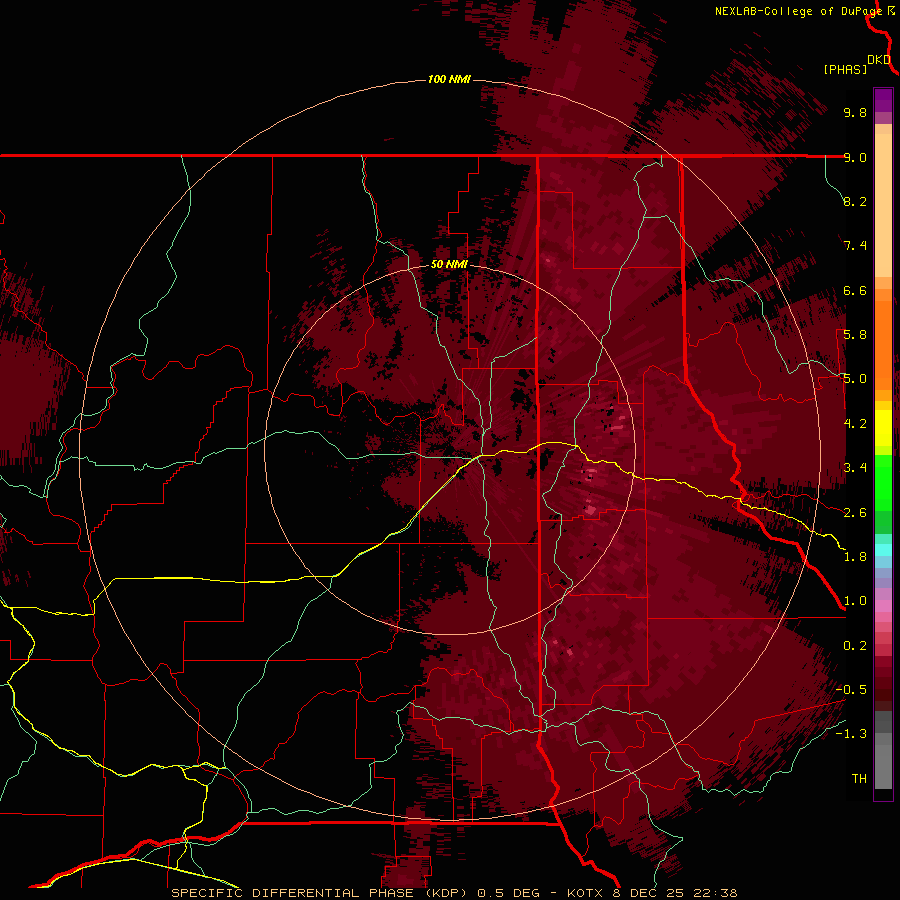Click the 5.0 value on color scale
Image resolution: width=900 pixels, height=900 pixels.
point(855,379)
